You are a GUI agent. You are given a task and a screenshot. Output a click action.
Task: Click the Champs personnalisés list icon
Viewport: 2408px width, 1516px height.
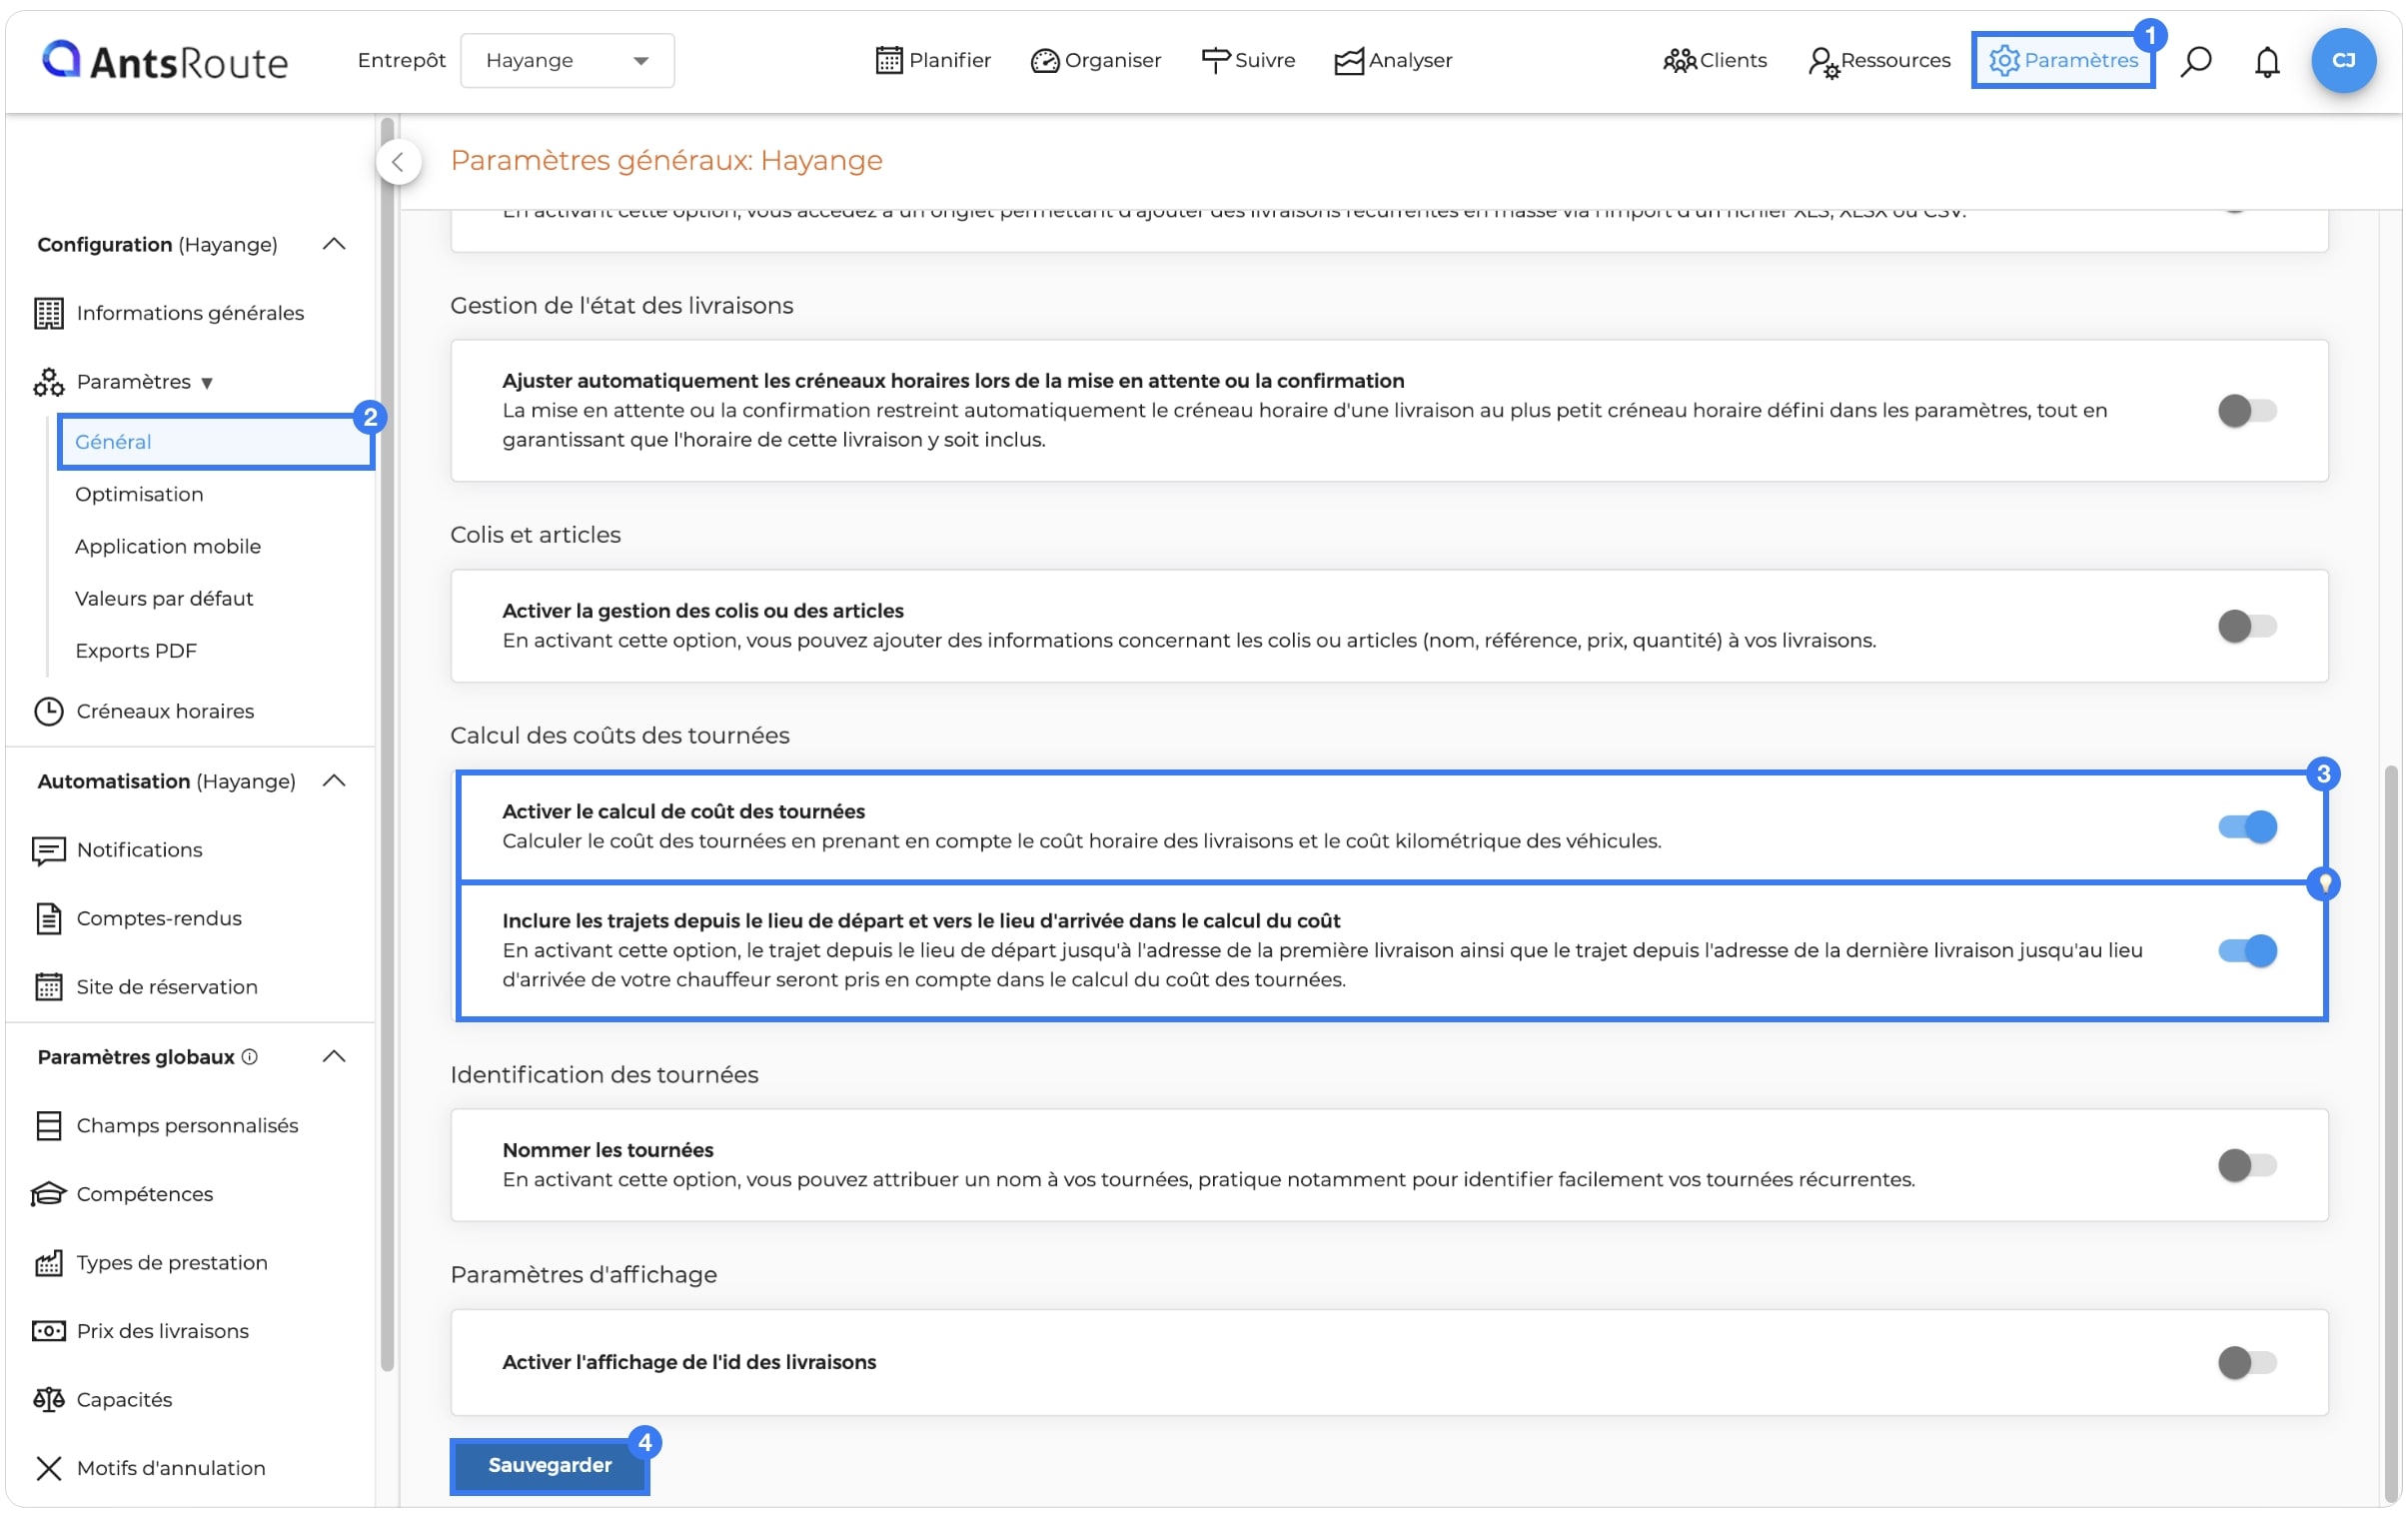[x=48, y=1126]
